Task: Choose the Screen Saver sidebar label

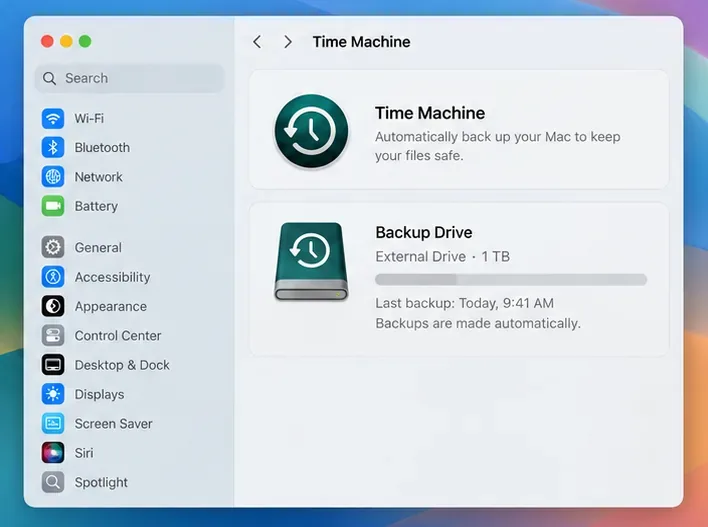Action: pyautogui.click(x=113, y=424)
